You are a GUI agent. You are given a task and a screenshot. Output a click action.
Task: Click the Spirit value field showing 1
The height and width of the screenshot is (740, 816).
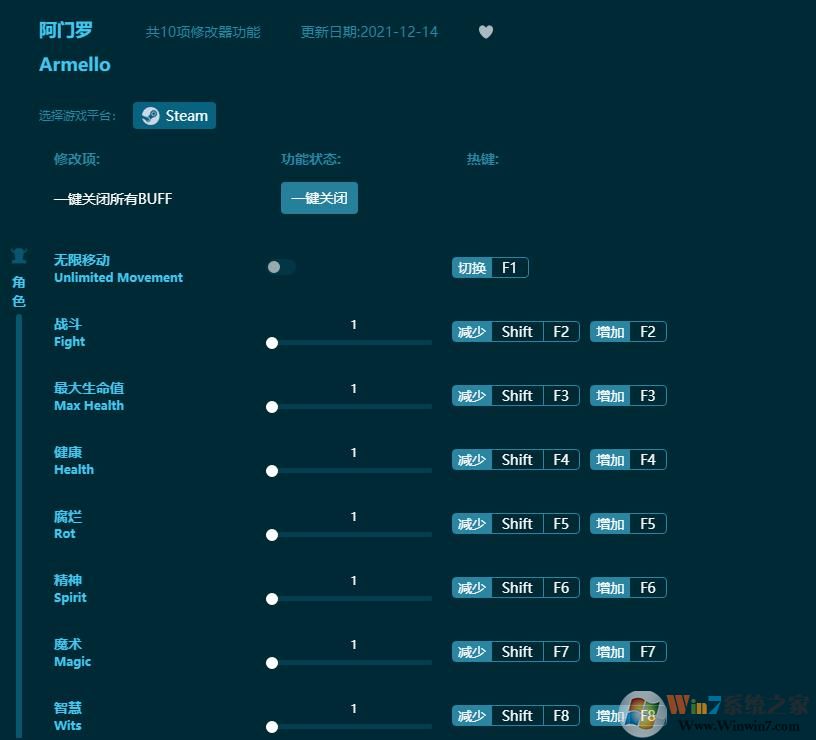click(x=353, y=580)
